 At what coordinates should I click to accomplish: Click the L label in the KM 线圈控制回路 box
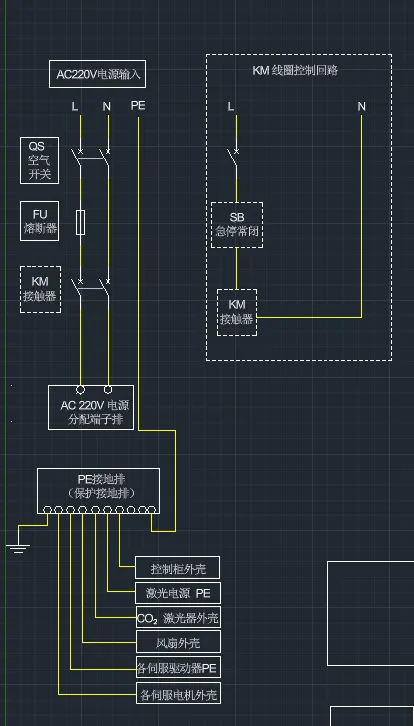[231, 107]
